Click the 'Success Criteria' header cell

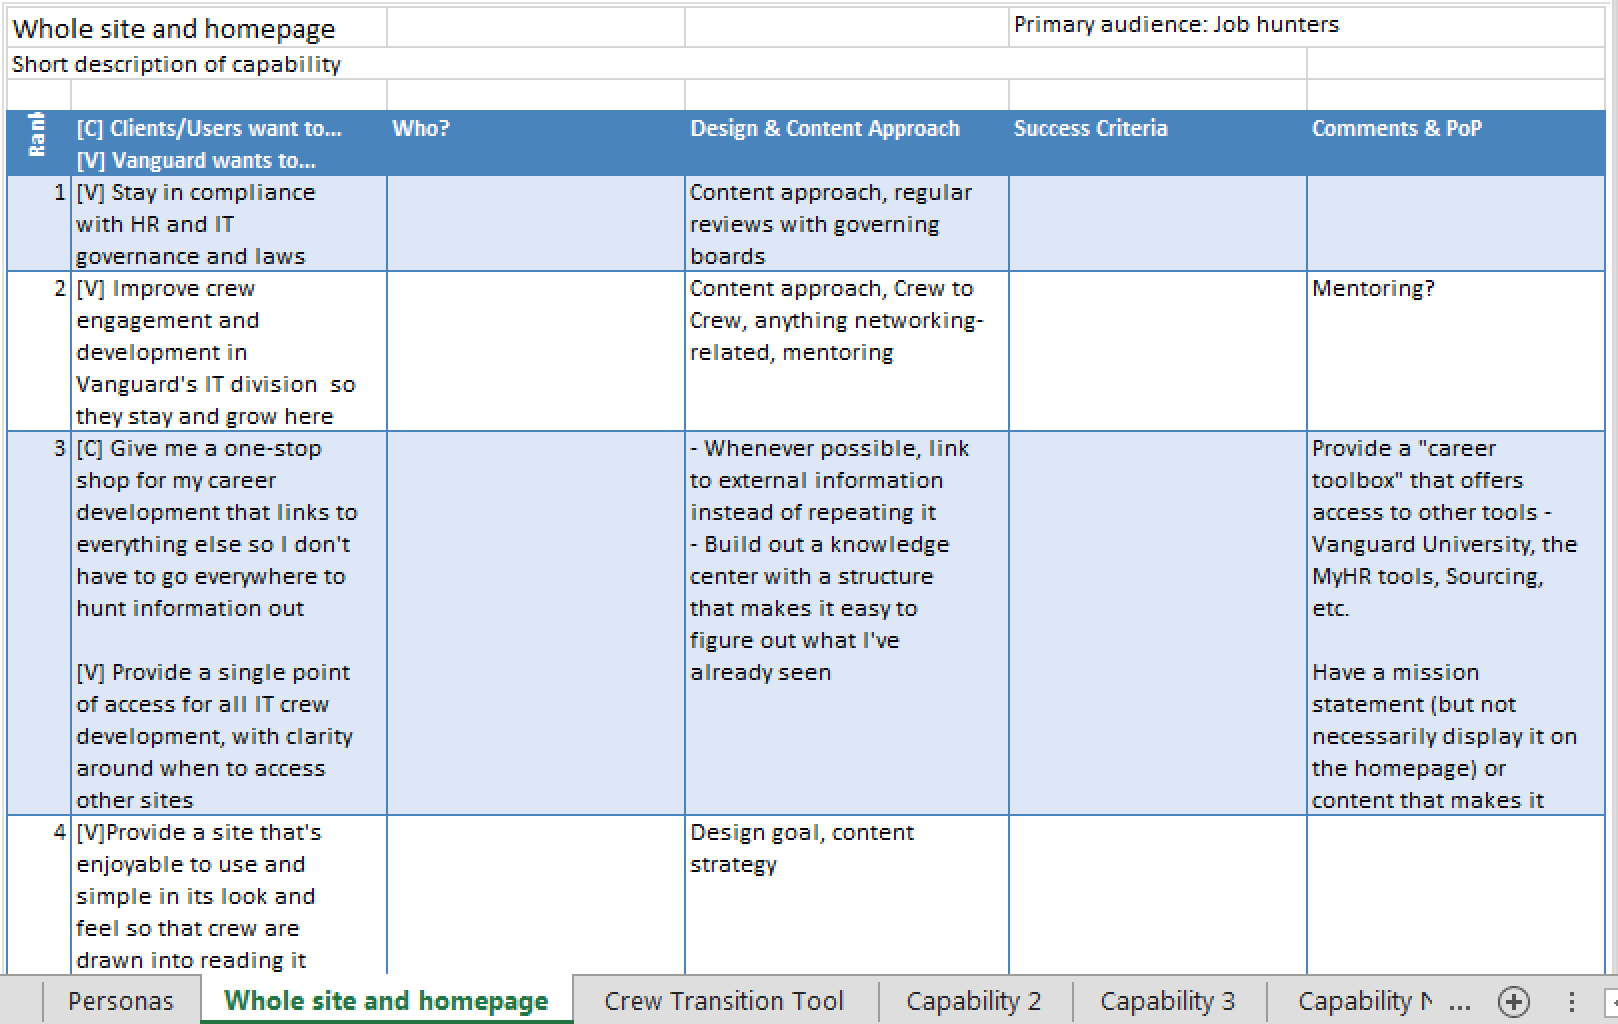(1157, 144)
